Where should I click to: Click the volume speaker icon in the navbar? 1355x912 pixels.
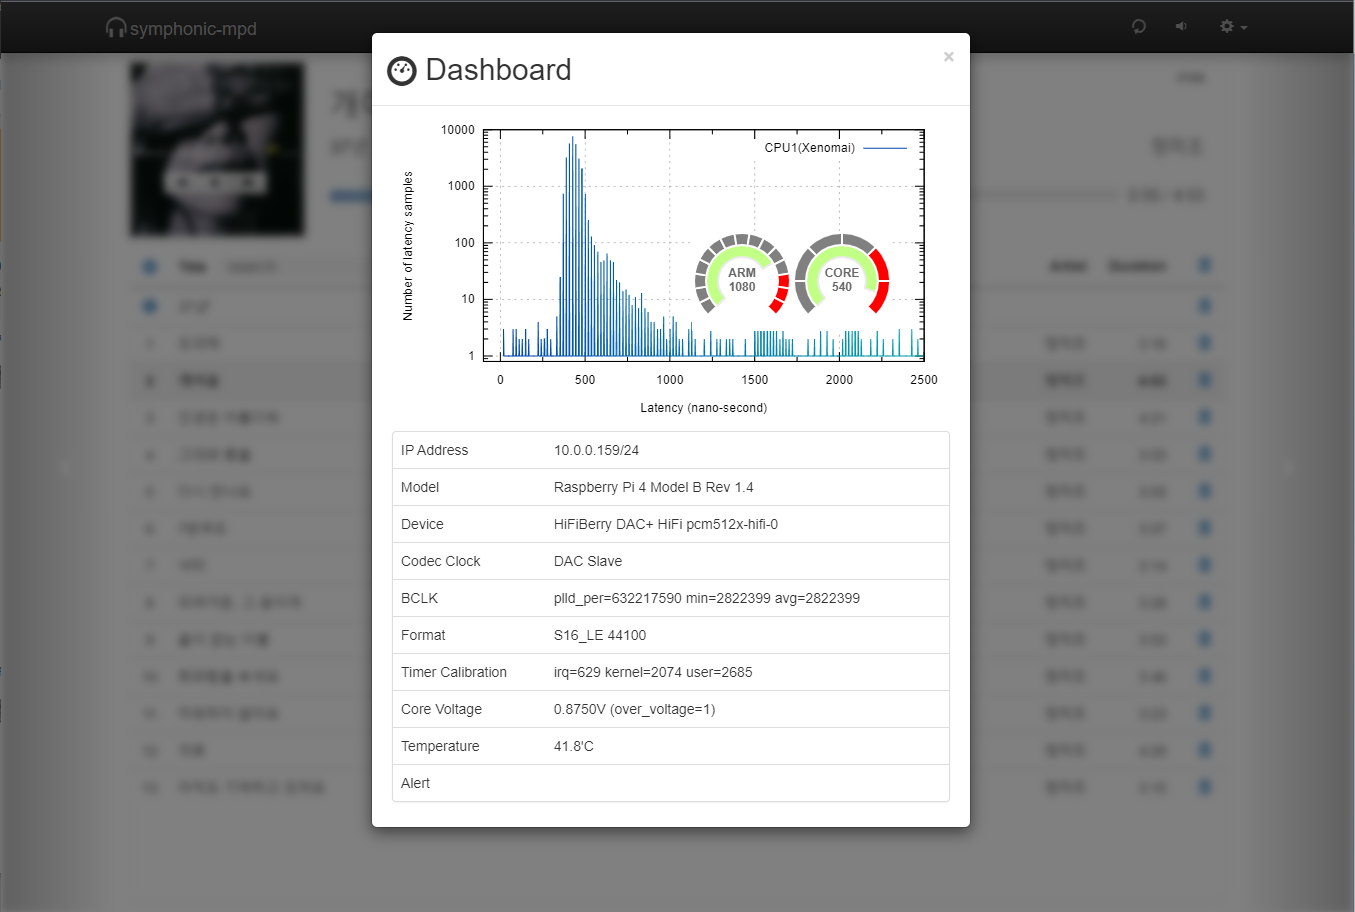(1181, 26)
